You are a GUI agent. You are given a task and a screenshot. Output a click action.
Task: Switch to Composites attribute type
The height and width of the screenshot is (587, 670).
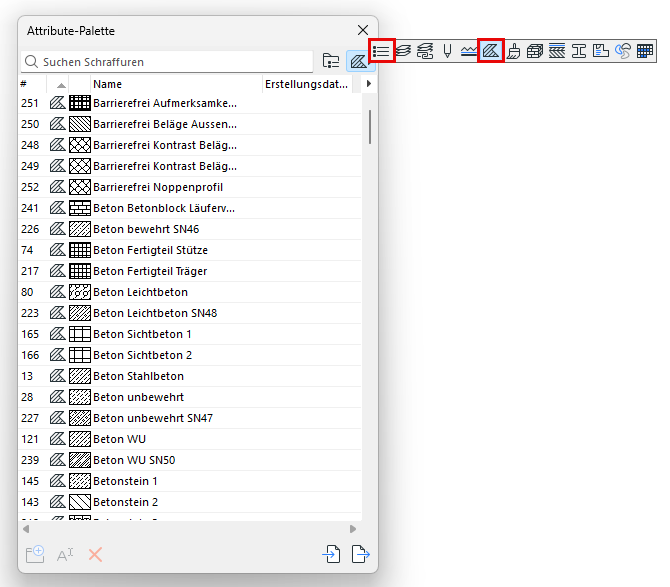(557, 51)
